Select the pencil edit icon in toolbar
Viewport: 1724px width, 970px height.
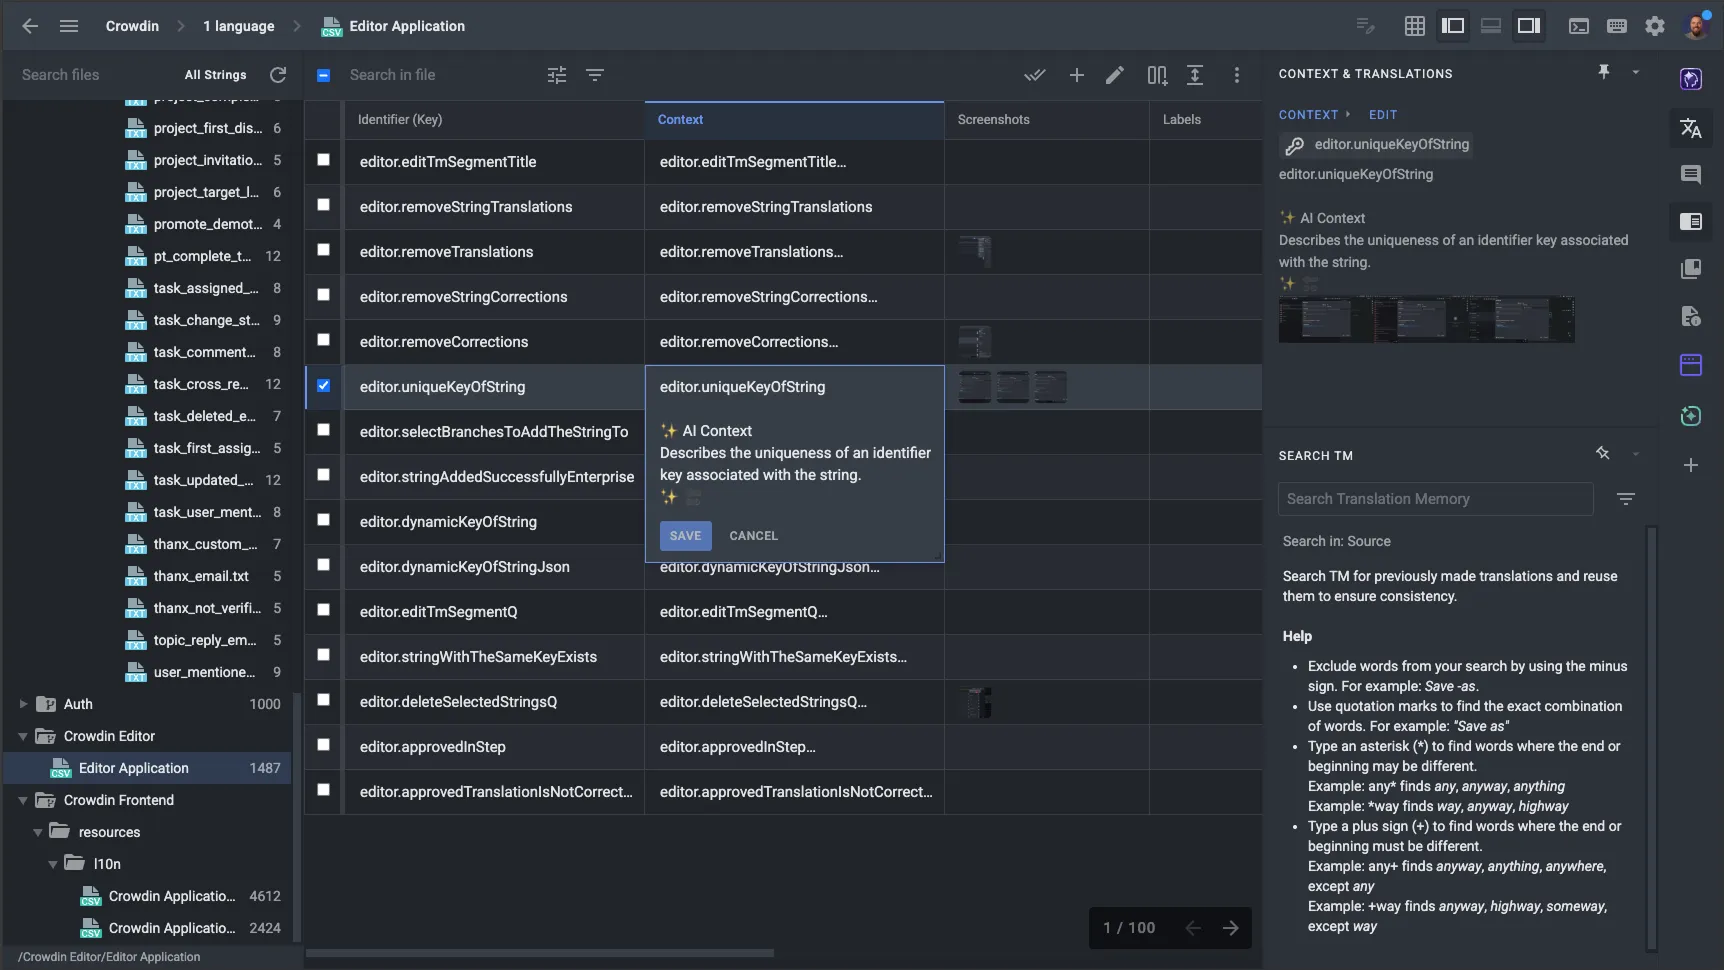point(1115,75)
